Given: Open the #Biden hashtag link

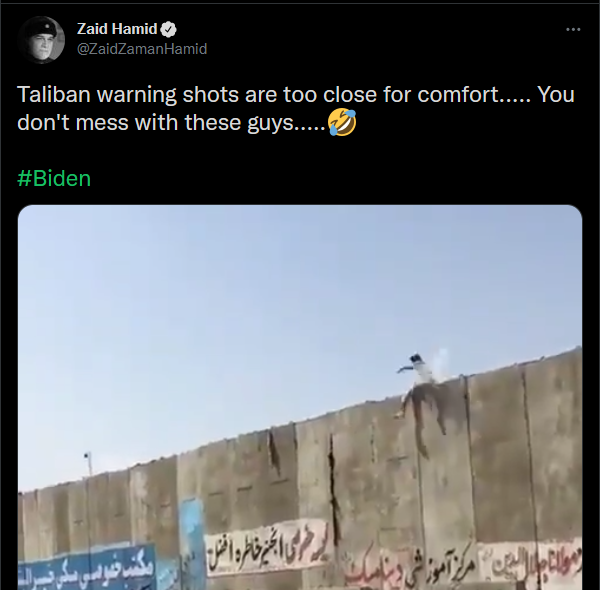Looking at the screenshot, I should [x=54, y=179].
